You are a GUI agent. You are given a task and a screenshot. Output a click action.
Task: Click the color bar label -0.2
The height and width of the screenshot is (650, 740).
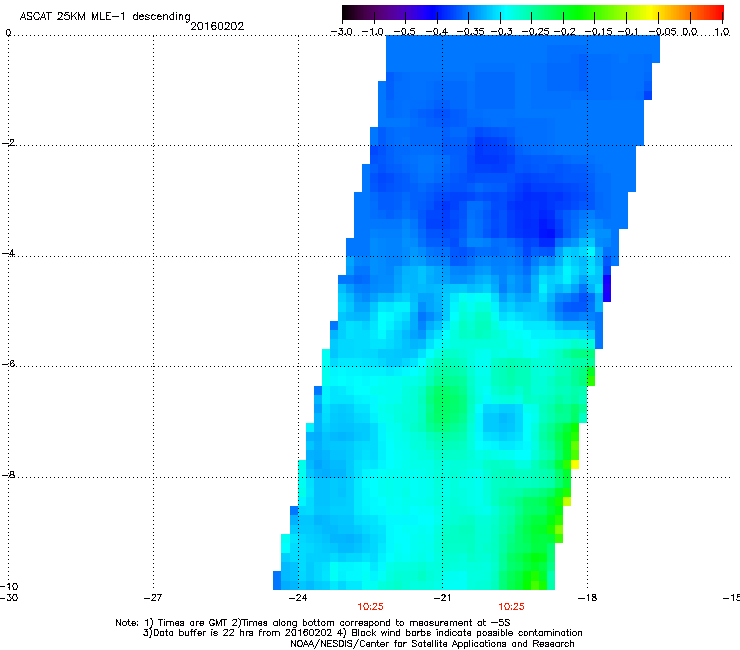(x=564, y=32)
